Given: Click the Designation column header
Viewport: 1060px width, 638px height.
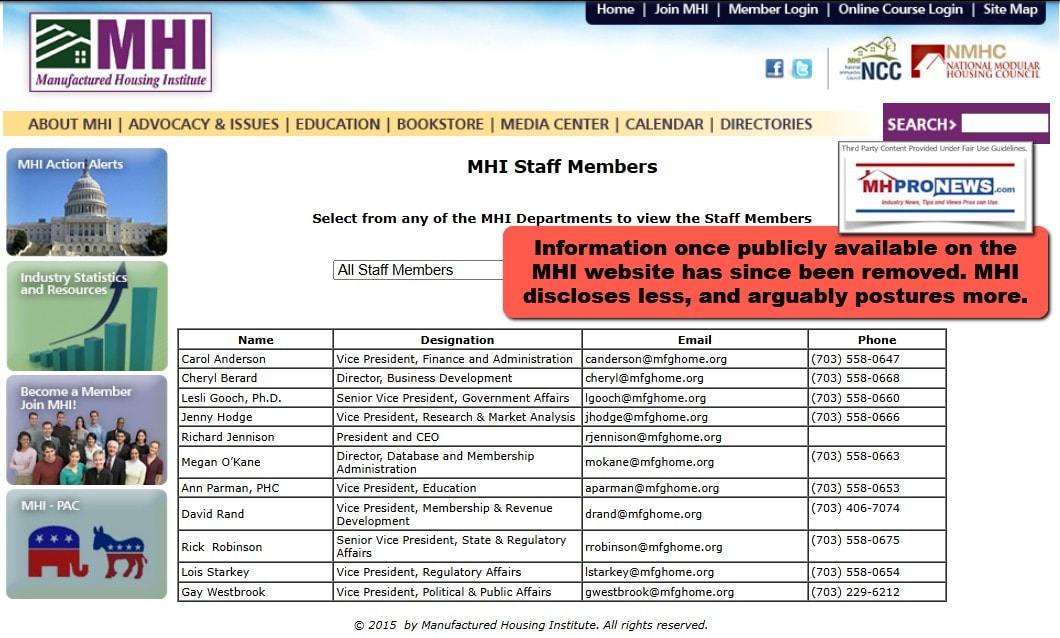Looking at the screenshot, I should click(457, 340).
